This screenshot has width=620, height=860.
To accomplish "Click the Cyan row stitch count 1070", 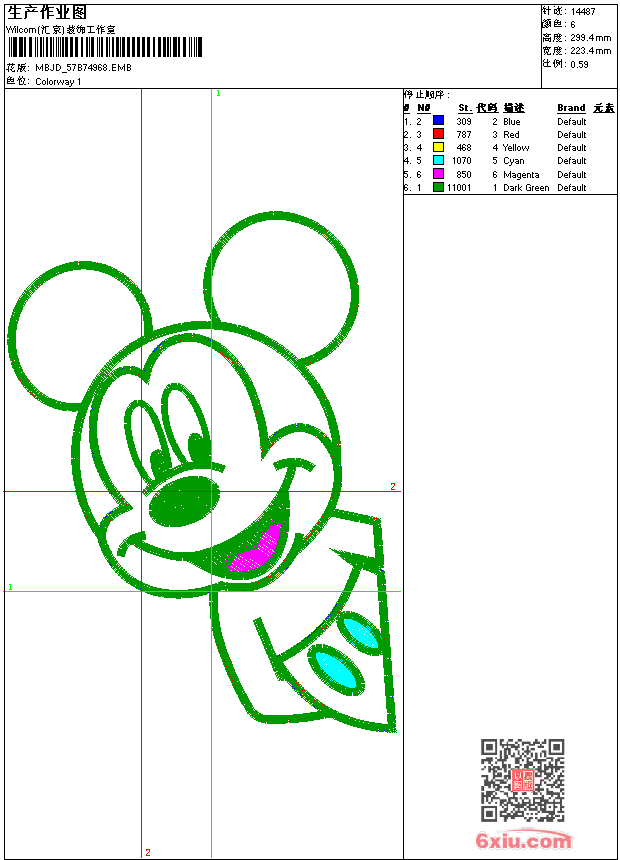I will click(x=461, y=161).
